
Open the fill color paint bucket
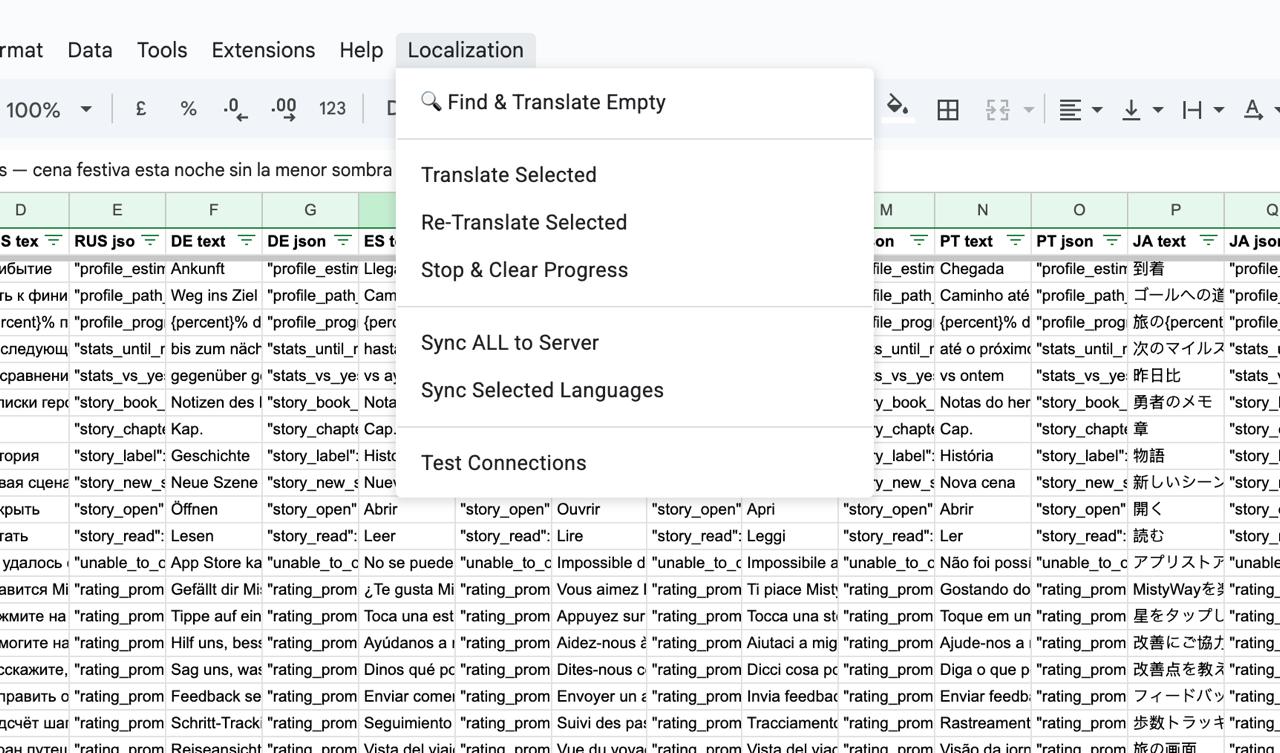898,108
